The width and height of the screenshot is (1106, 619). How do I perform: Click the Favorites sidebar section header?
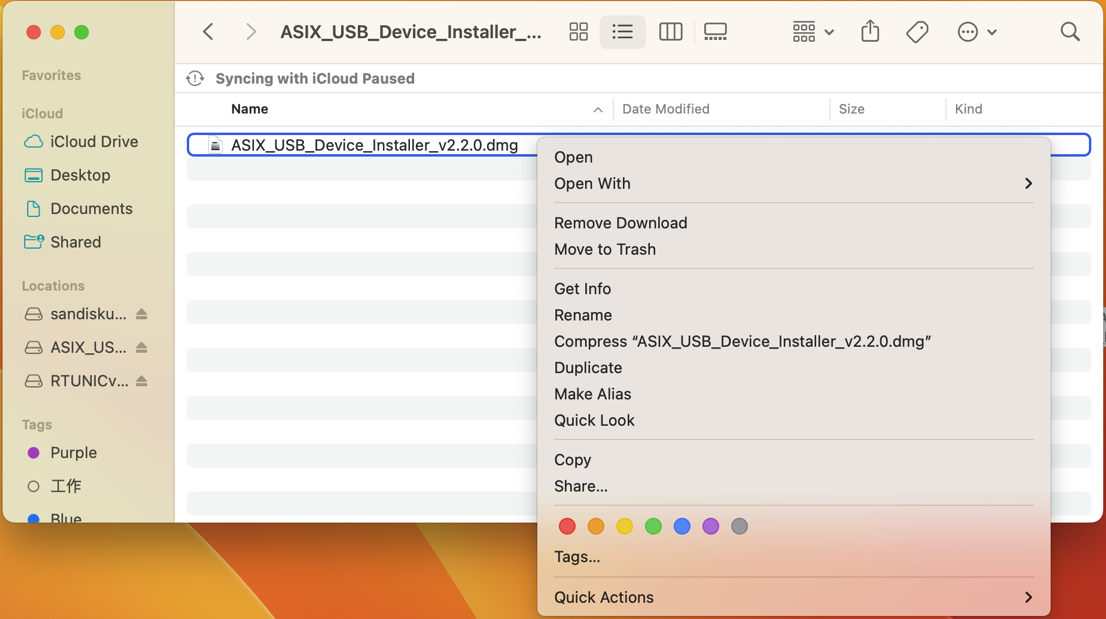tap(51, 75)
